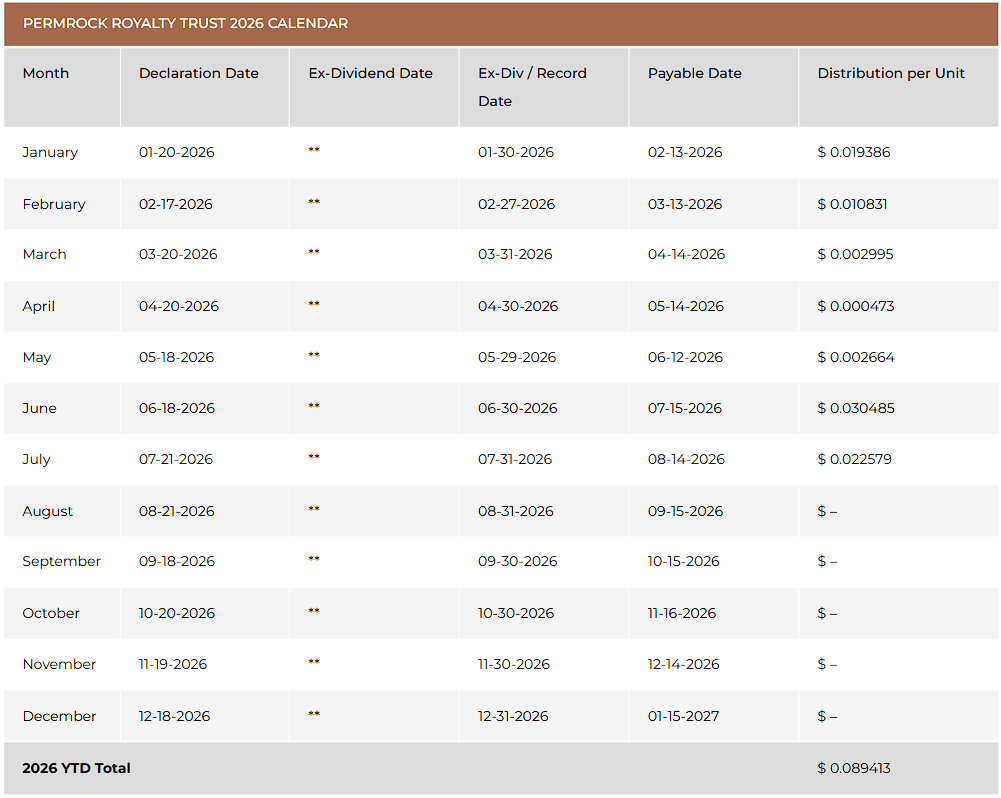Click distribution value $ 0.019386
The width and height of the screenshot is (1001, 798).
854,153
